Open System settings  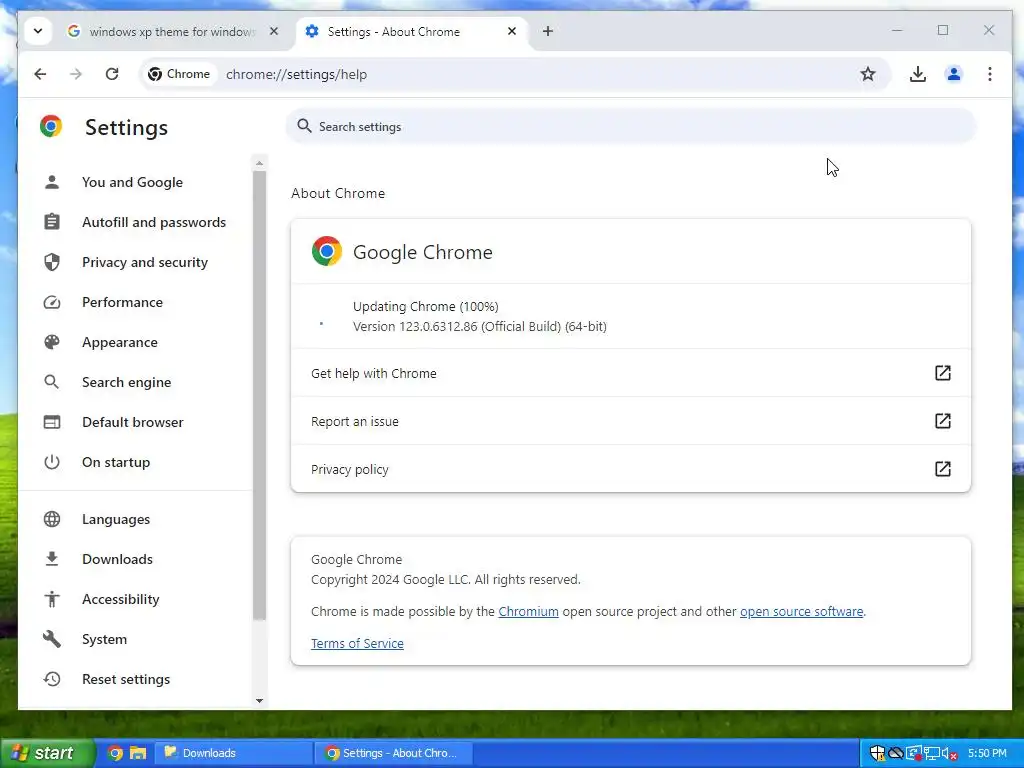(104, 639)
